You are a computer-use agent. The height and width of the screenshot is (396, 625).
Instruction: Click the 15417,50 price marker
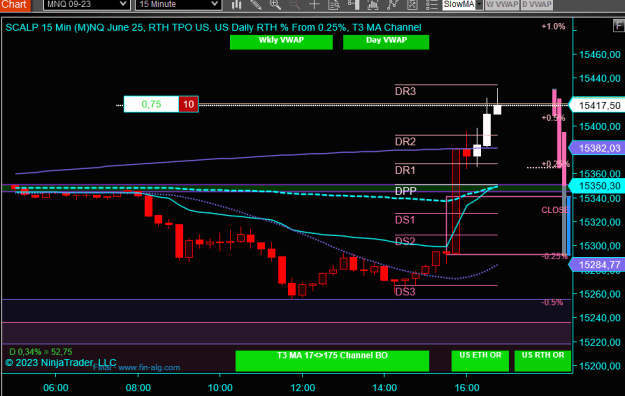tap(597, 106)
